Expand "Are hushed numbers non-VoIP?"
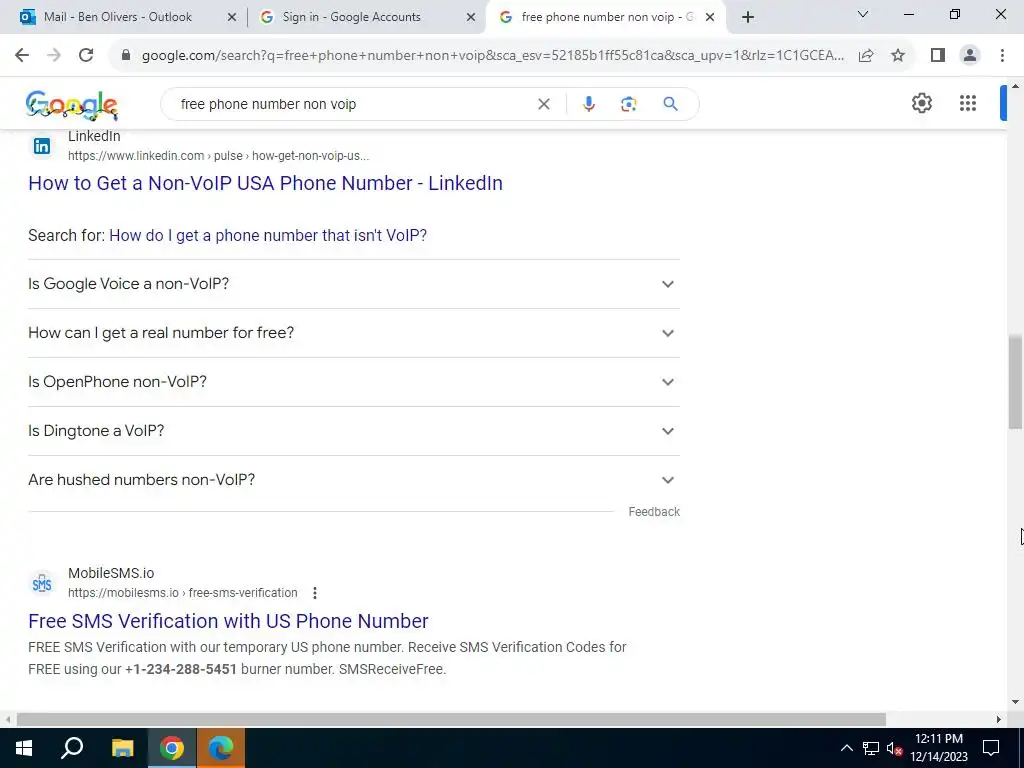 click(x=354, y=480)
